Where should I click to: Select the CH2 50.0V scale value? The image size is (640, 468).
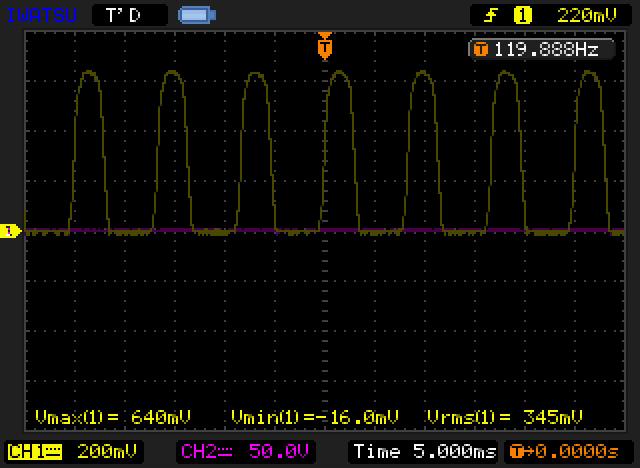click(279, 452)
